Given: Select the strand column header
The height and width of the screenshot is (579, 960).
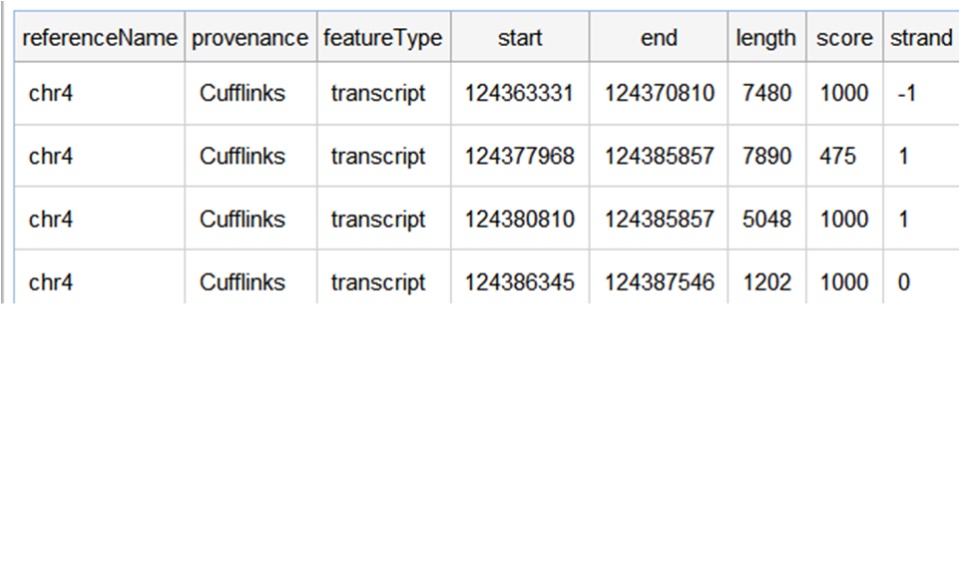Looking at the screenshot, I should [x=921, y=37].
